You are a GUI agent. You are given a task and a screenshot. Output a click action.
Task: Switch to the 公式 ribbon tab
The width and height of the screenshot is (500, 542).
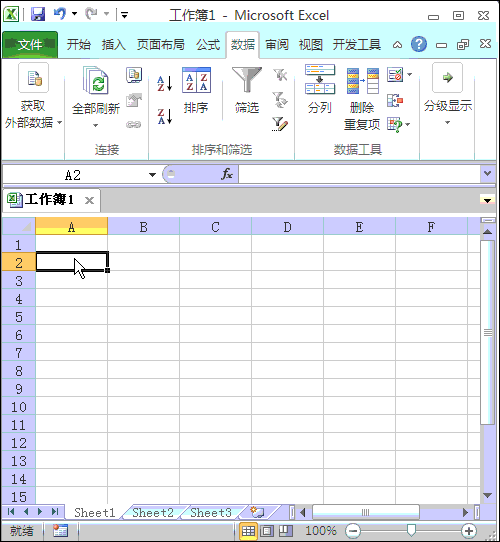pyautogui.click(x=208, y=45)
